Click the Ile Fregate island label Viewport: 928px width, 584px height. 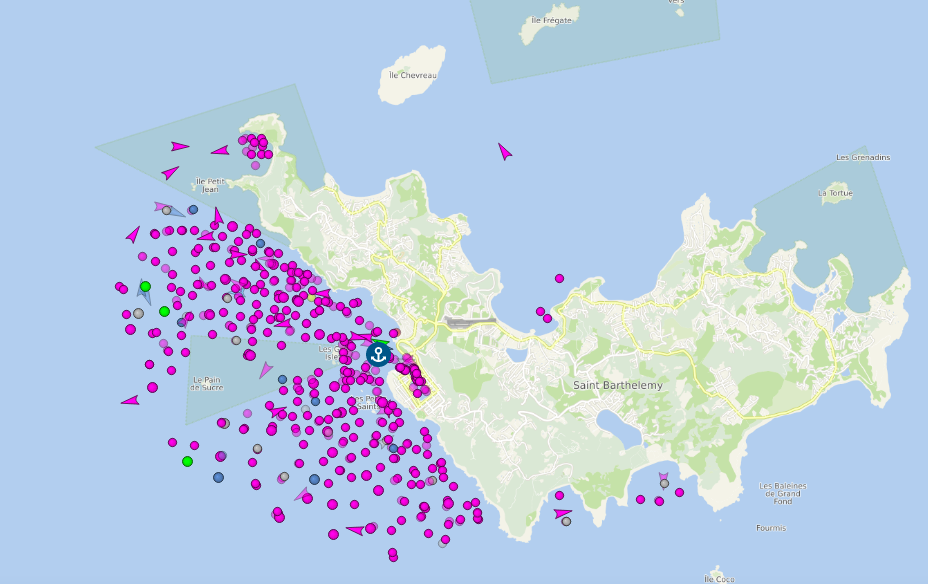551,20
